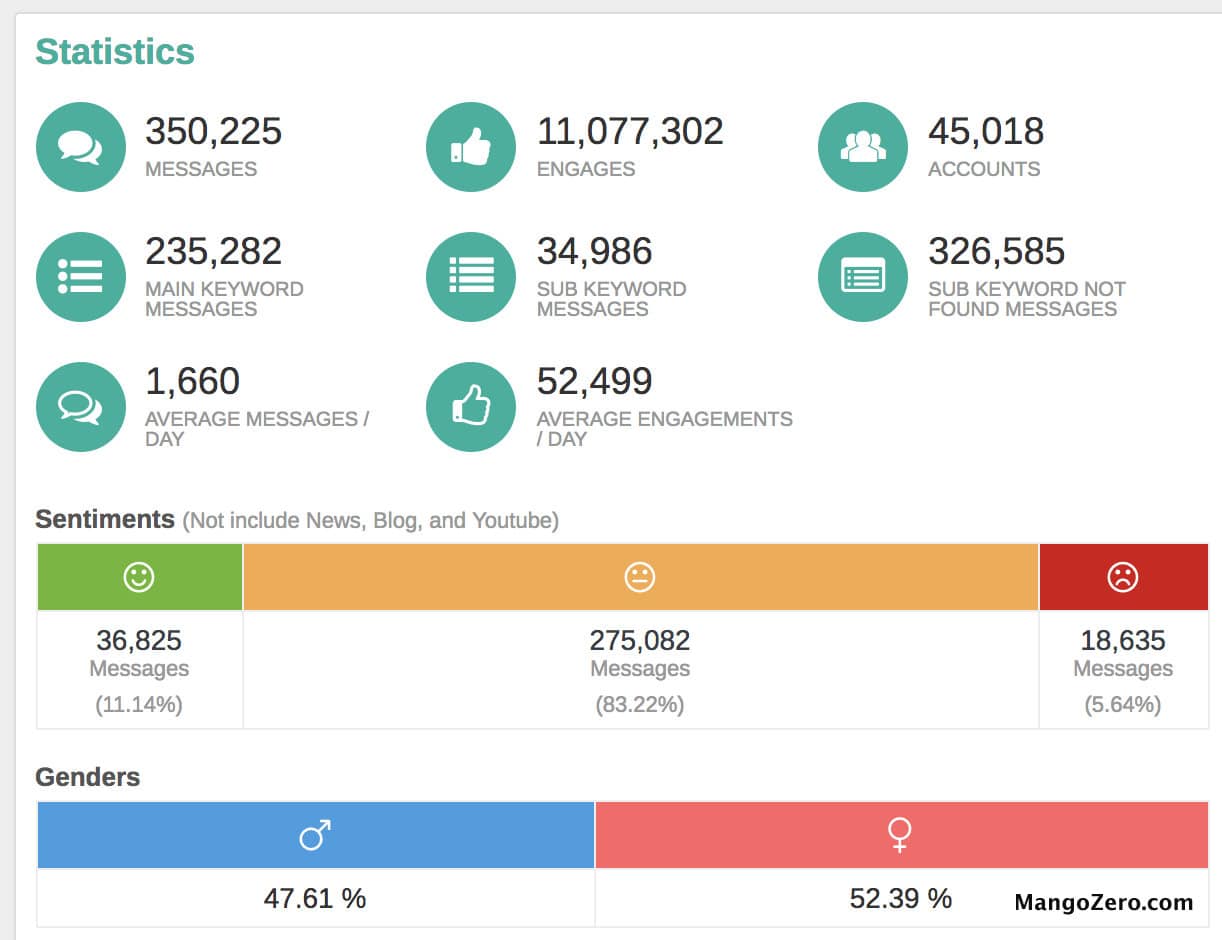Click the MAIN KEYWORD MESSAGES label
Screen dimensions: 1222x940
[x=224, y=299]
